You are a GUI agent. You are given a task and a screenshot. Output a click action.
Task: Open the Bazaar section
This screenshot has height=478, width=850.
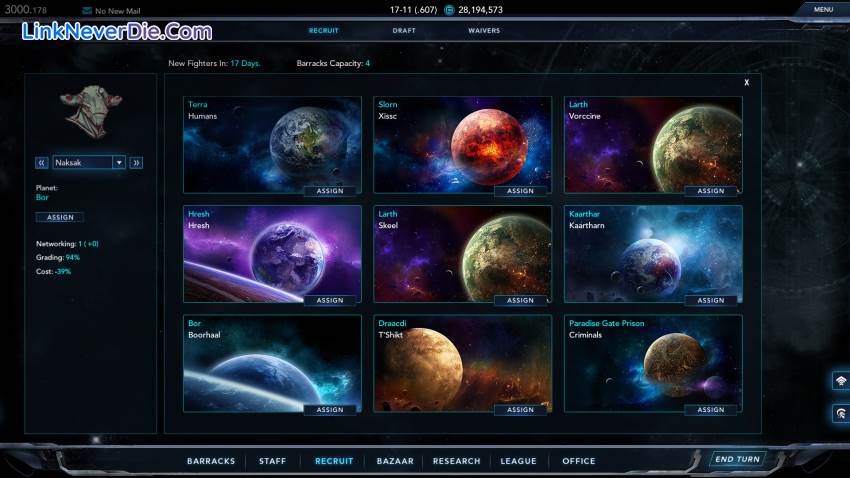click(x=394, y=461)
